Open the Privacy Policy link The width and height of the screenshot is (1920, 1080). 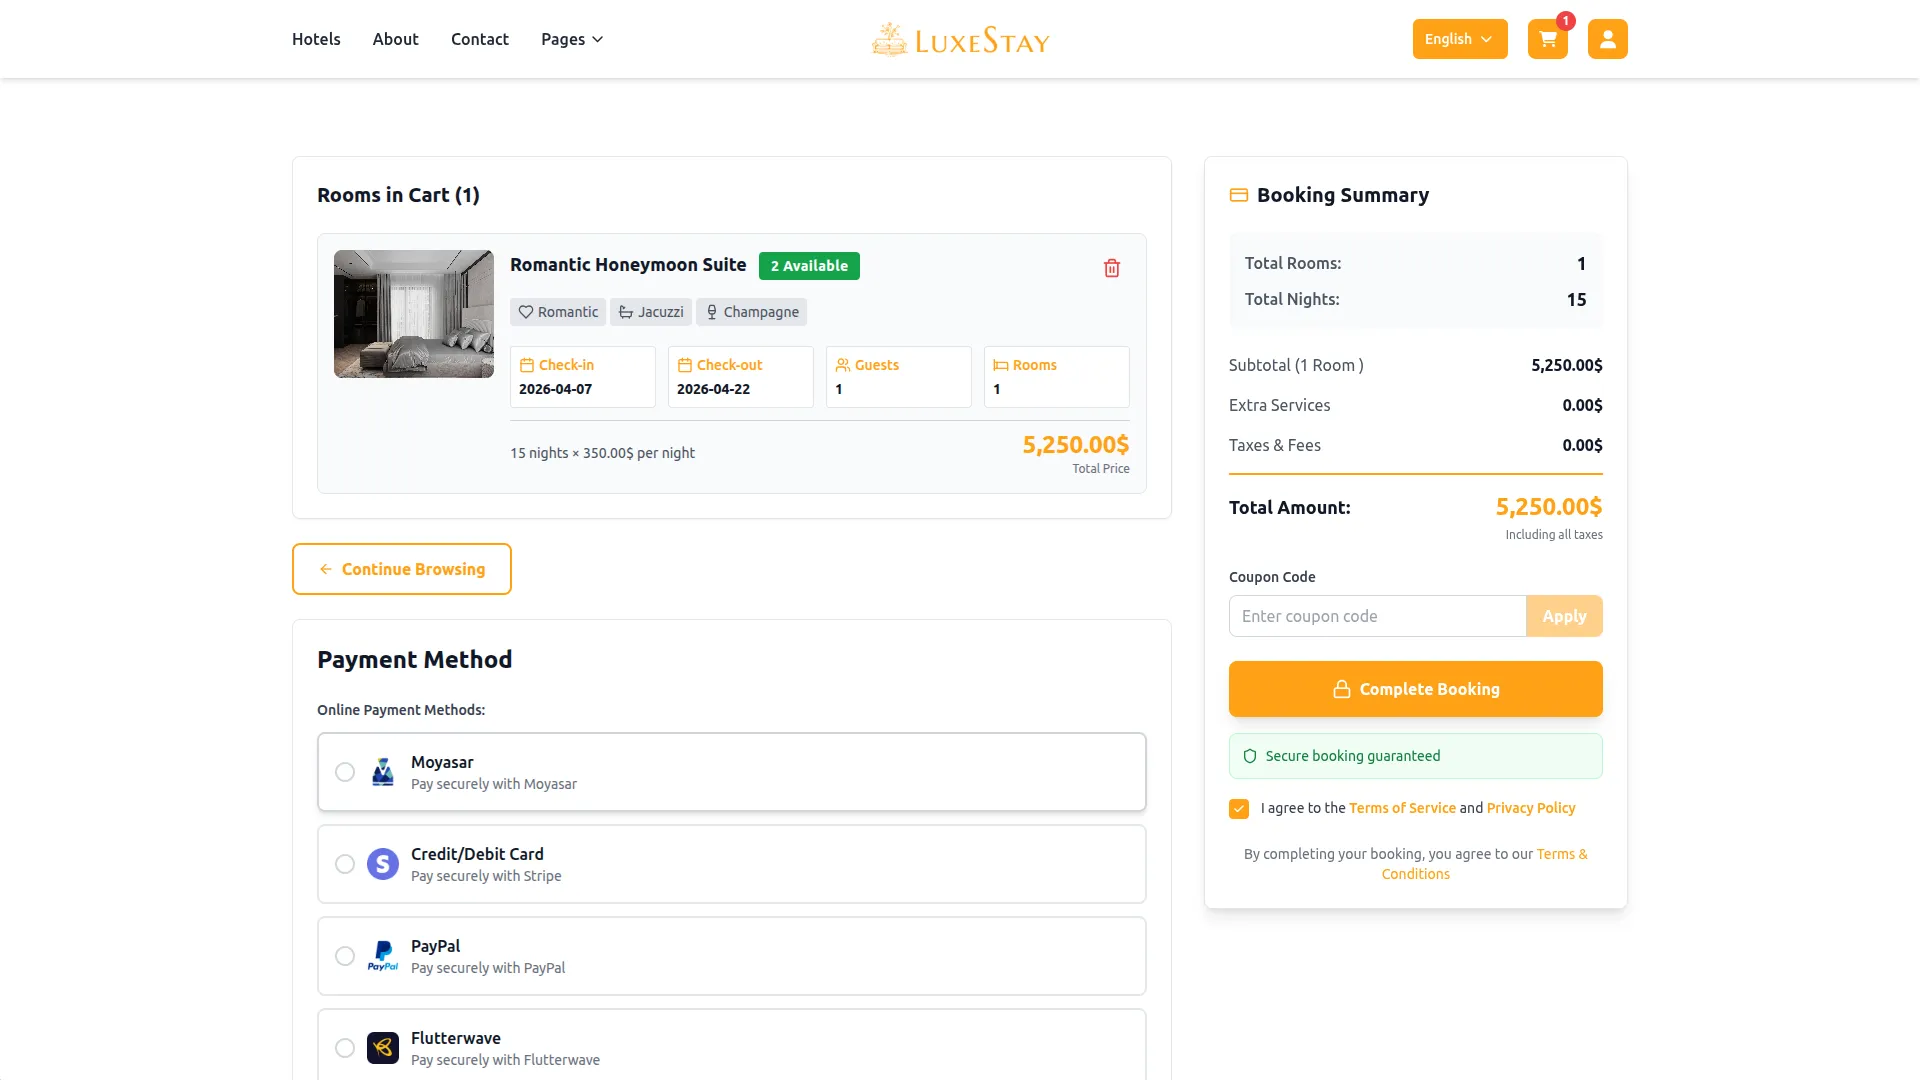tap(1530, 808)
